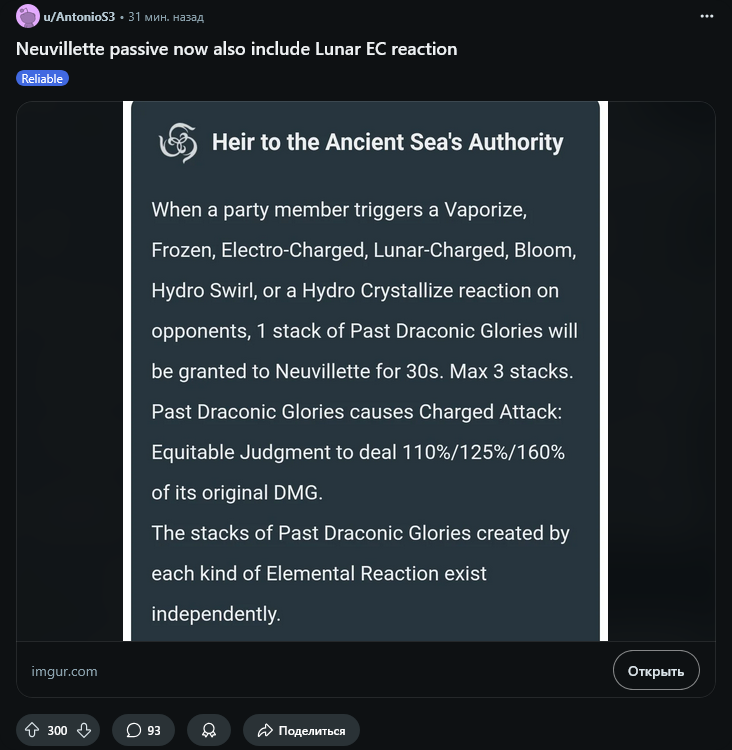Image resolution: width=732 pixels, height=750 pixels.
Task: Click the 93 comment count
Action: pyautogui.click(x=154, y=731)
